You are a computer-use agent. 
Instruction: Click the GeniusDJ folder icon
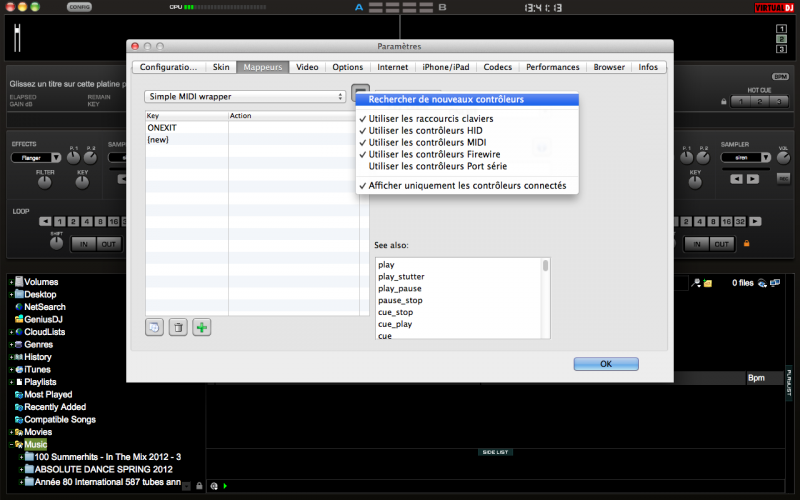coord(18,319)
